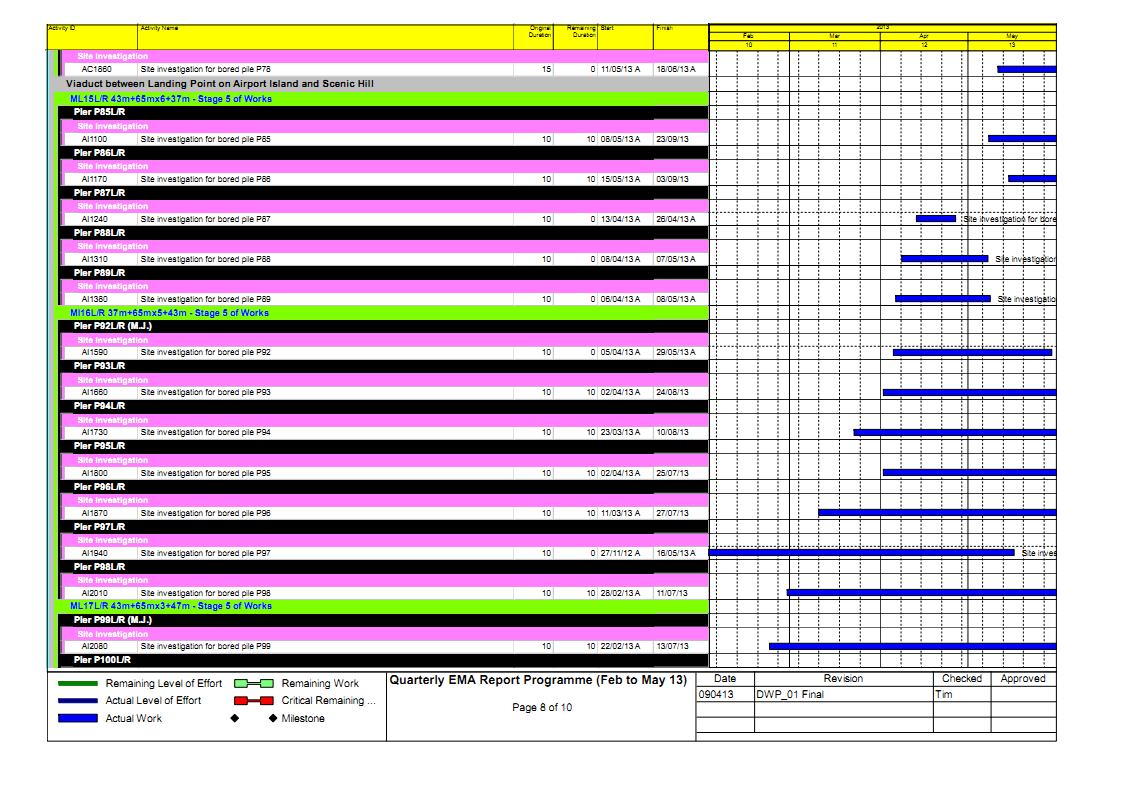Select the Pier P95L/R group row
The width and height of the screenshot is (1123, 794).
coord(383,446)
